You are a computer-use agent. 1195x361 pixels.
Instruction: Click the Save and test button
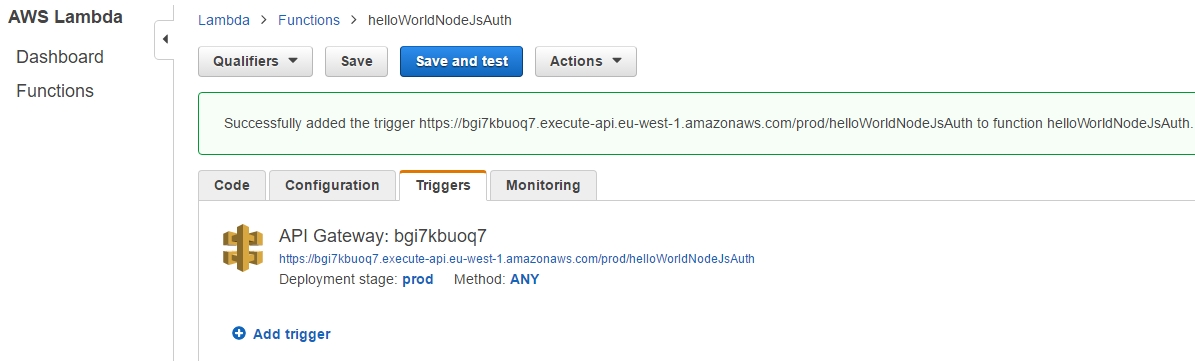click(461, 62)
